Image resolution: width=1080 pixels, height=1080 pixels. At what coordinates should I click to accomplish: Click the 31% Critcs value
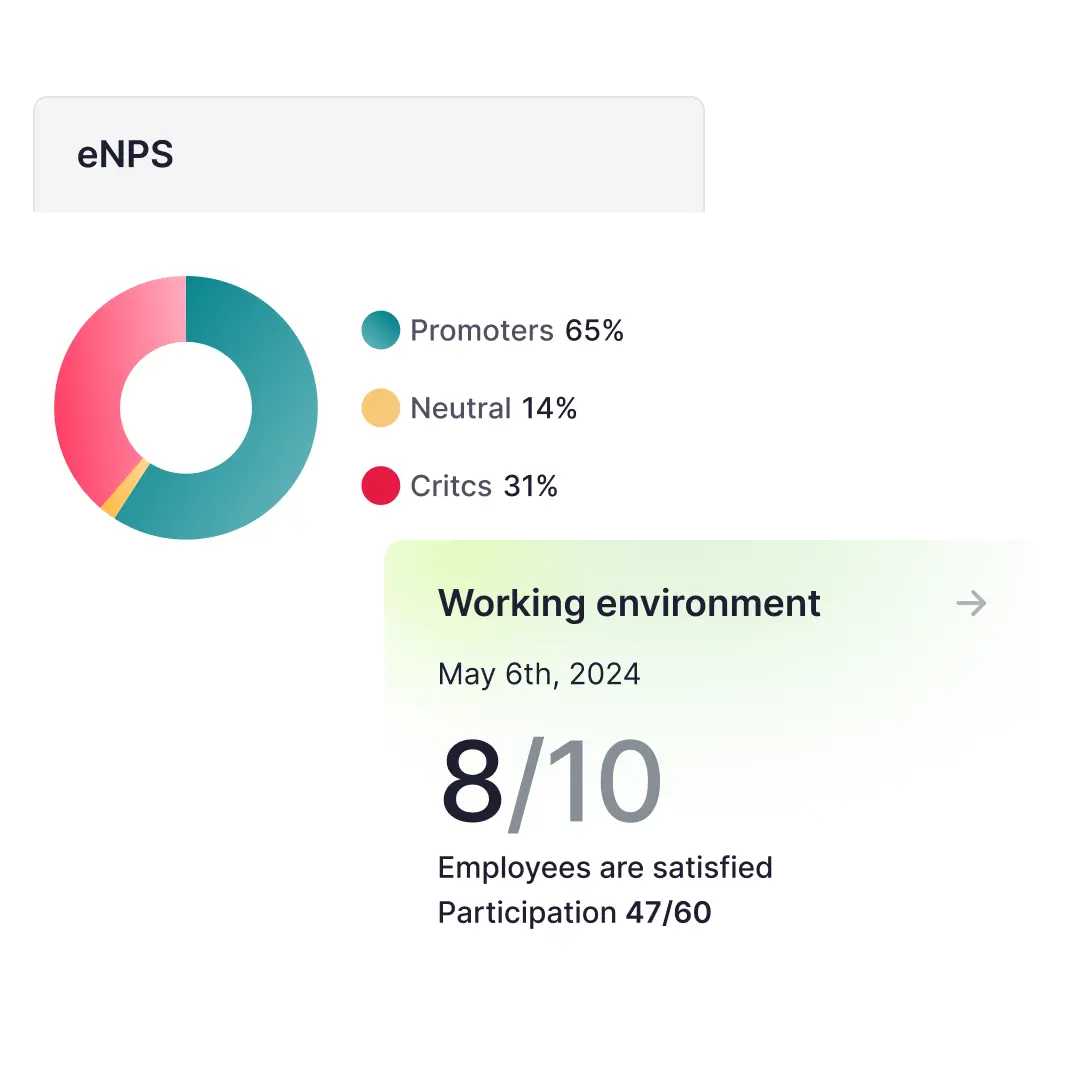(530, 486)
